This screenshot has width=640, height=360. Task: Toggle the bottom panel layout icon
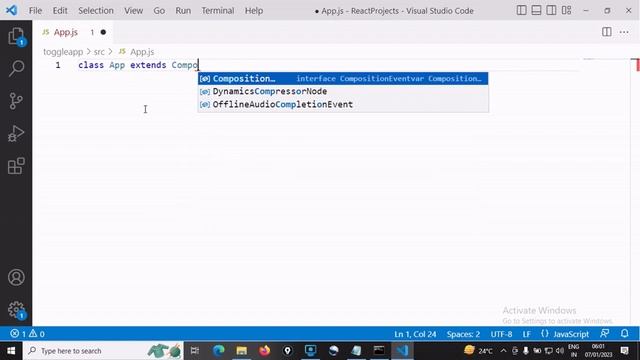536,10
